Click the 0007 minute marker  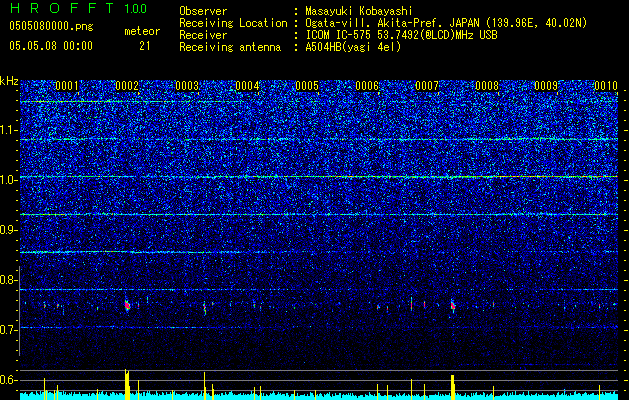tap(427, 86)
